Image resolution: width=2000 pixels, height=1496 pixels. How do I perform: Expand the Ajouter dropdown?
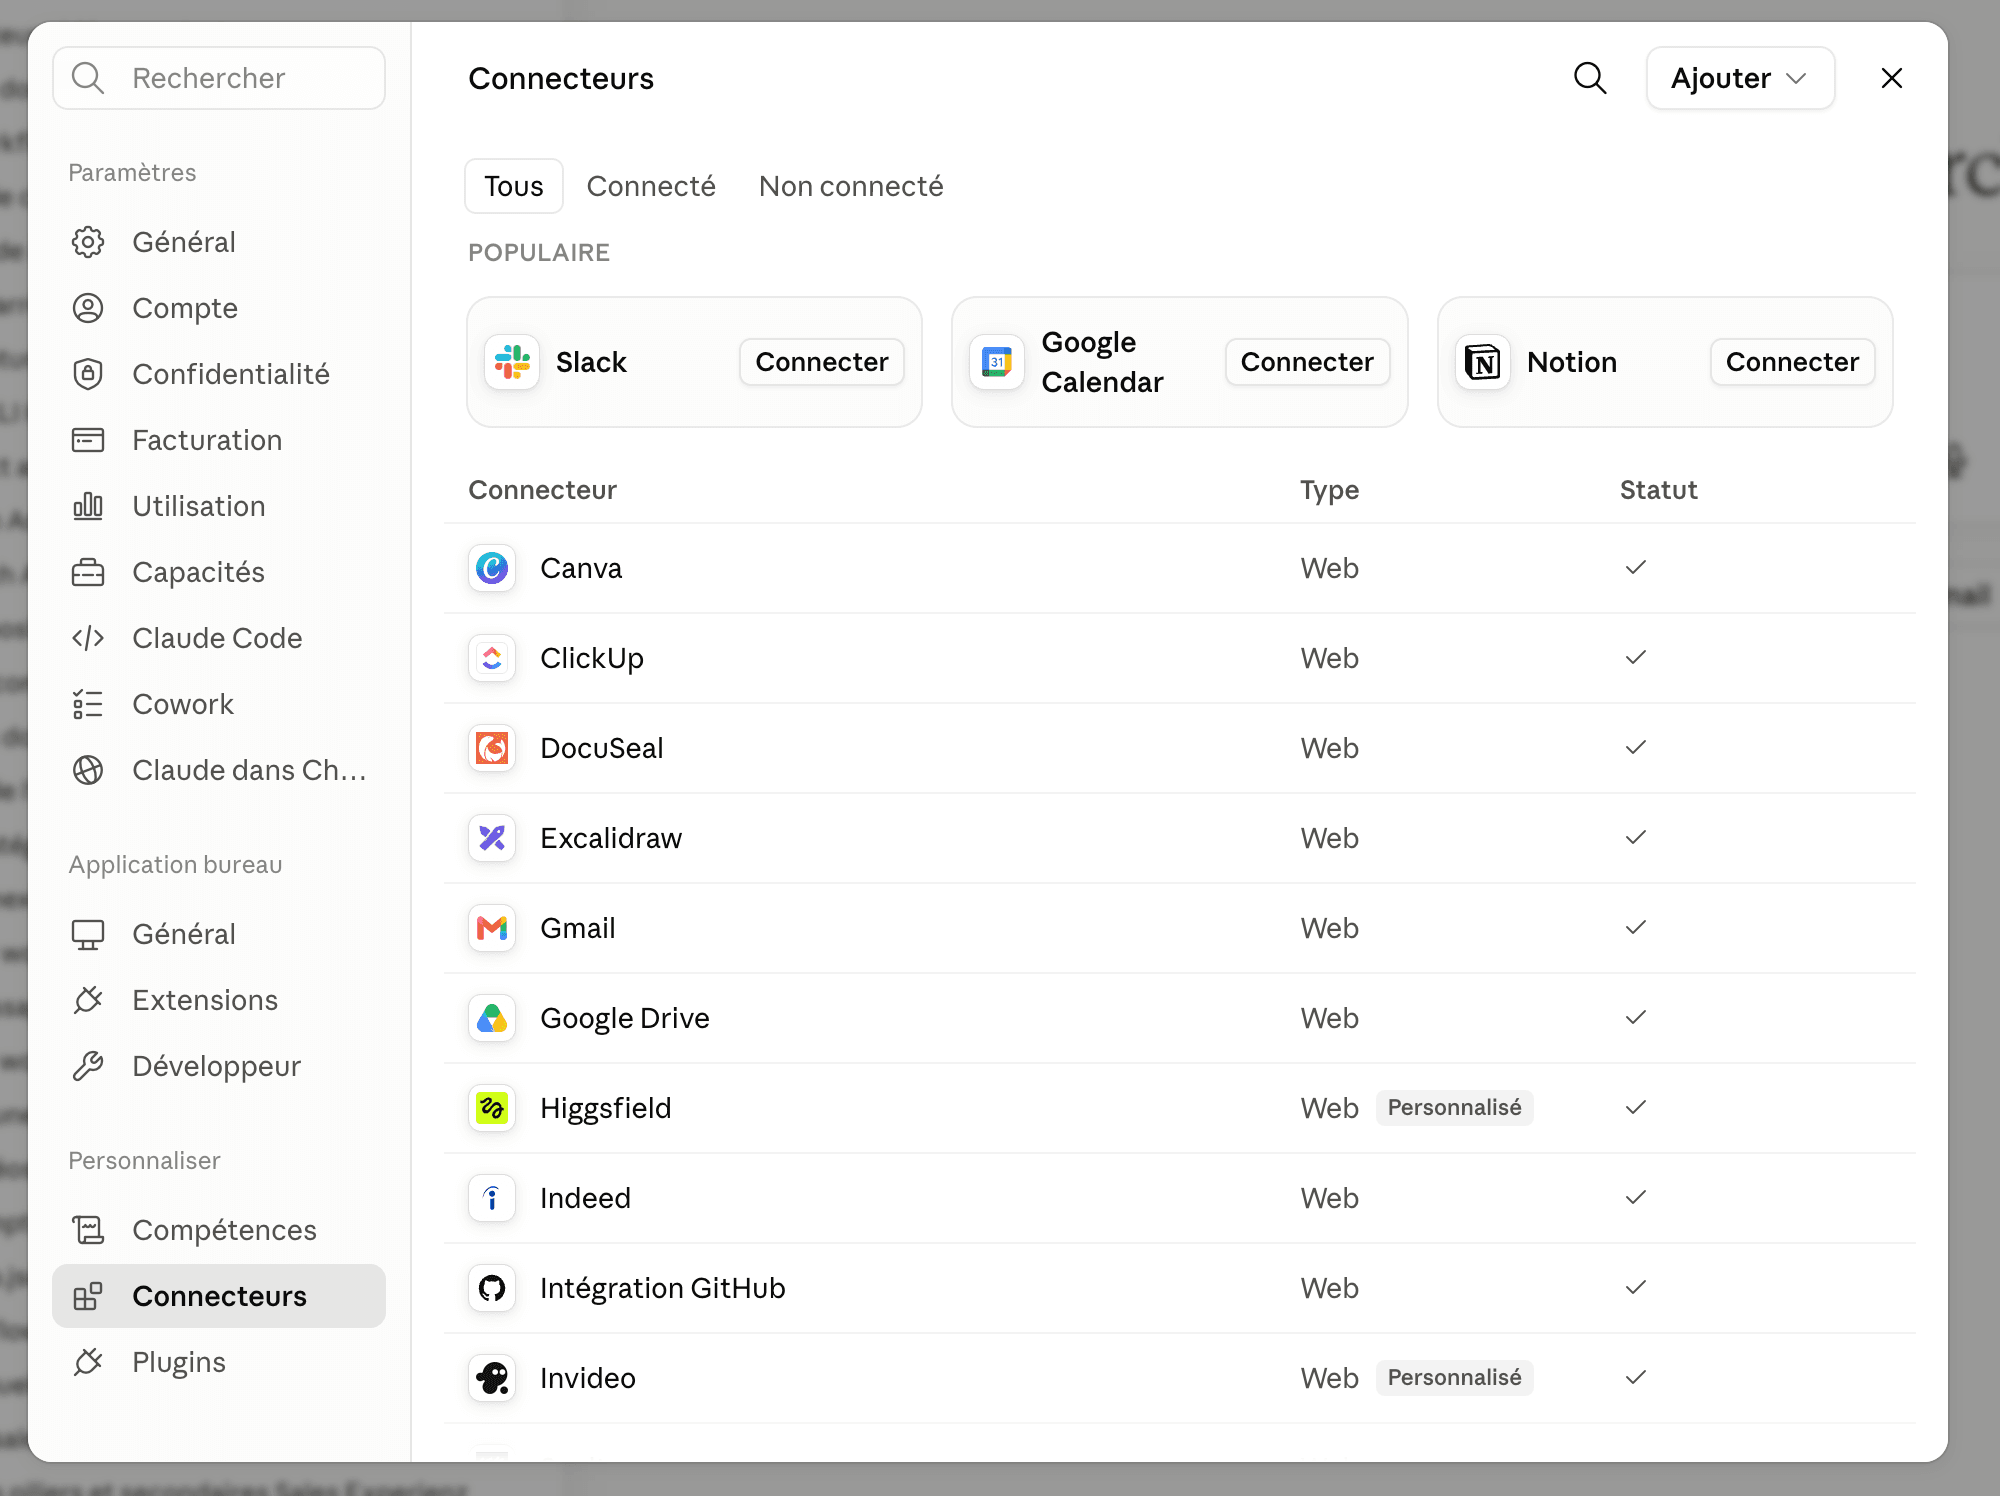click(x=1740, y=78)
